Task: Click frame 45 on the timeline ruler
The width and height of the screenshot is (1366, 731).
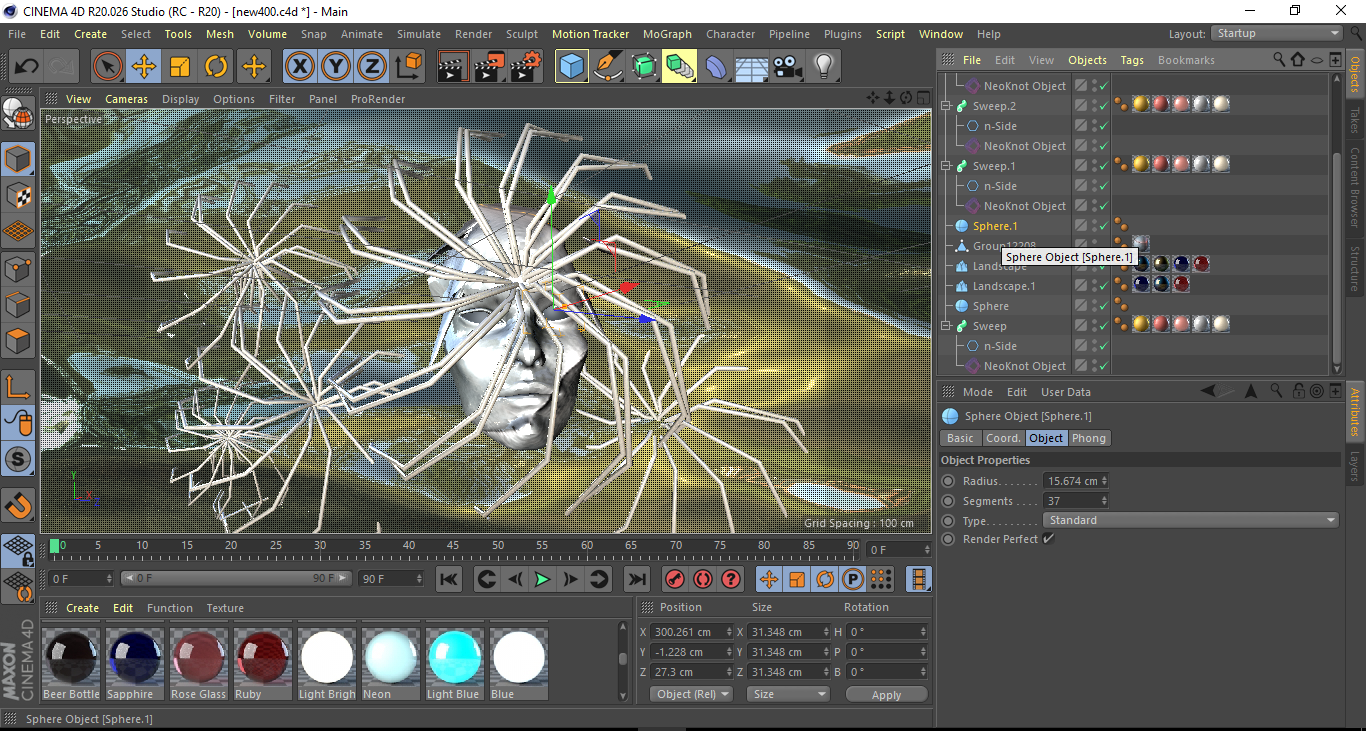Action: tap(453, 546)
